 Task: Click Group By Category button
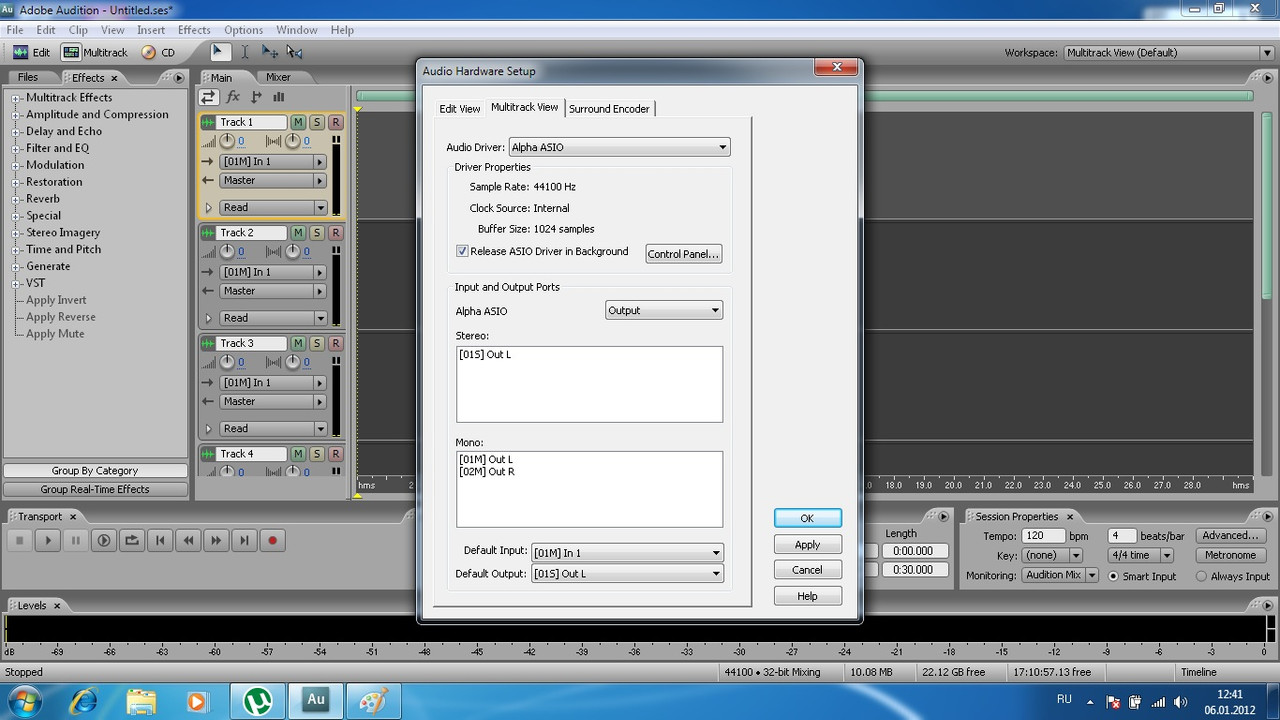coord(95,471)
